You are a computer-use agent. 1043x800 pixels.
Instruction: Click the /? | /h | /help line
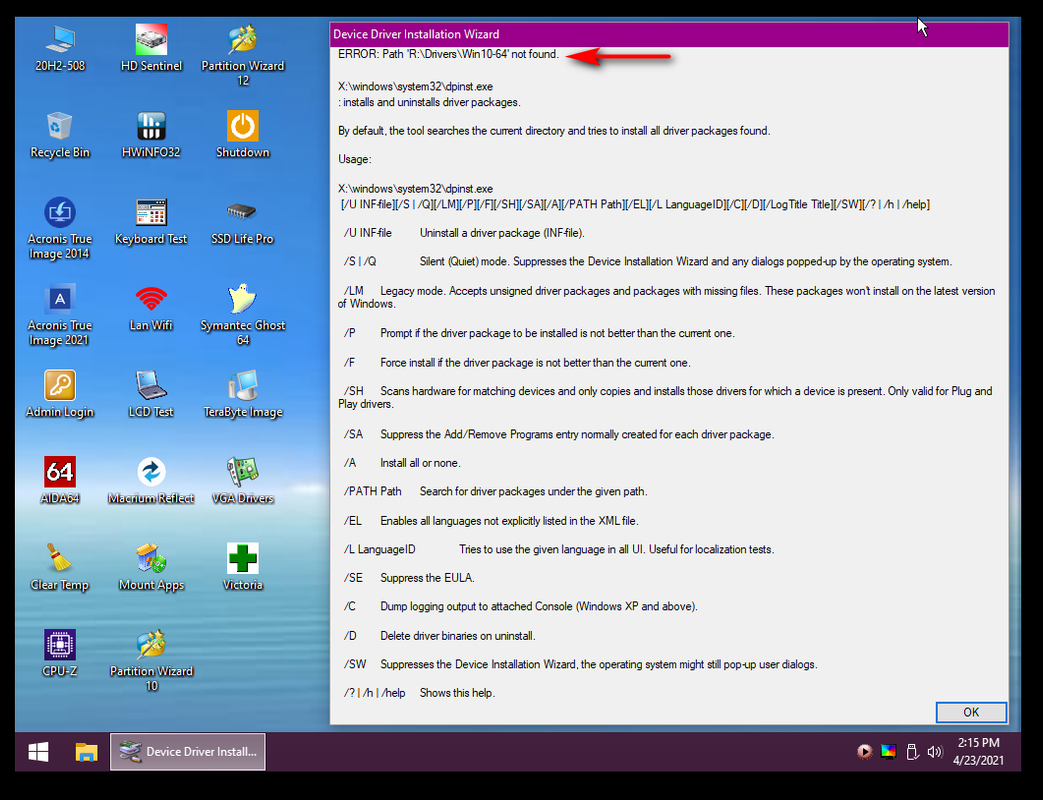tap(419, 694)
